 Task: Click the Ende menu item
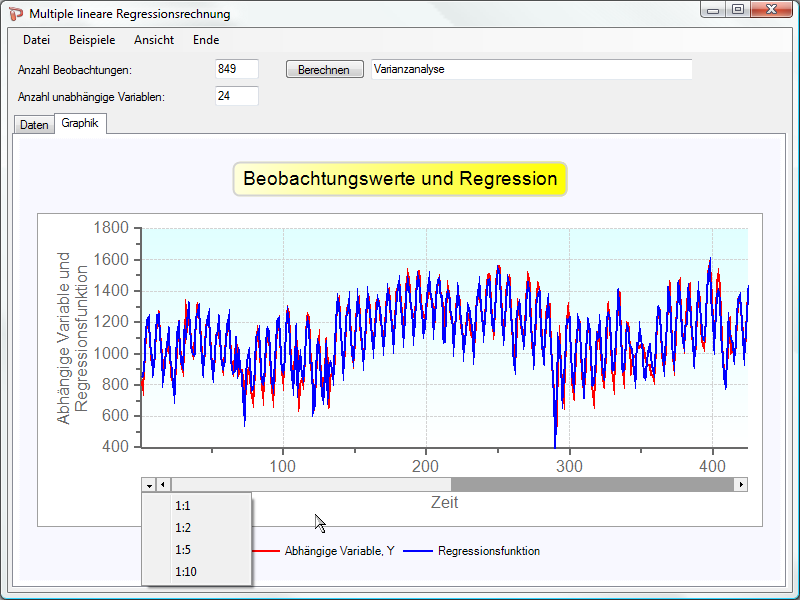point(206,40)
